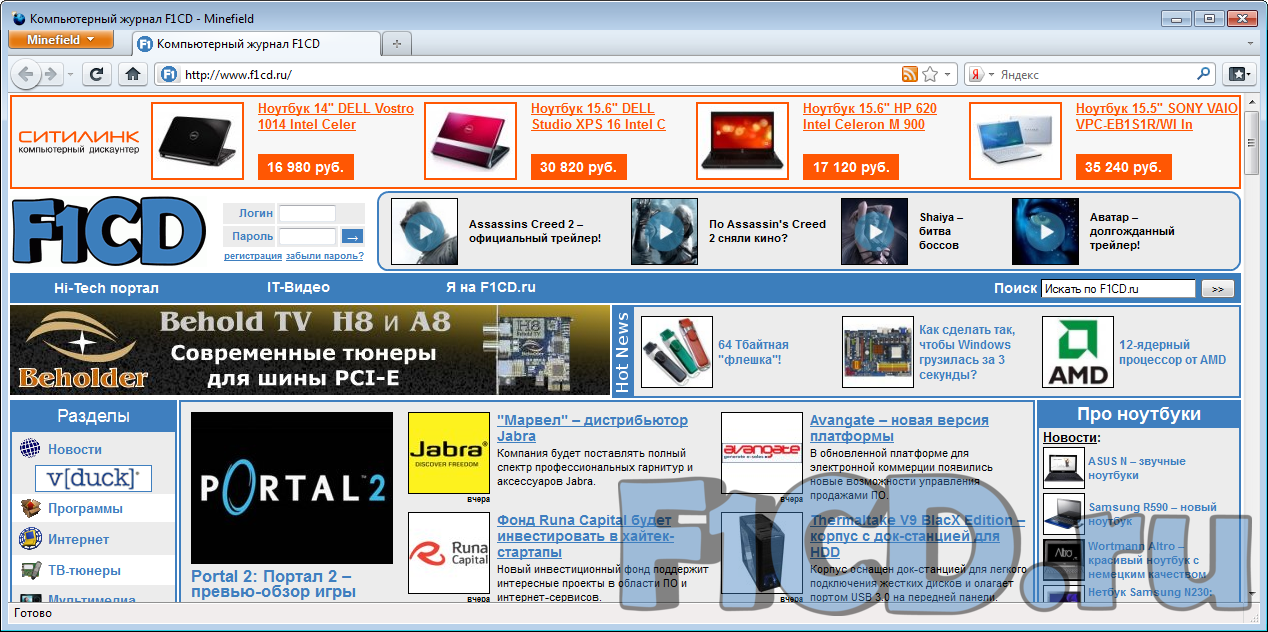Open the 12-ядерный процессор от AMD link
This screenshot has height=632, width=1268.
(x=1172, y=352)
